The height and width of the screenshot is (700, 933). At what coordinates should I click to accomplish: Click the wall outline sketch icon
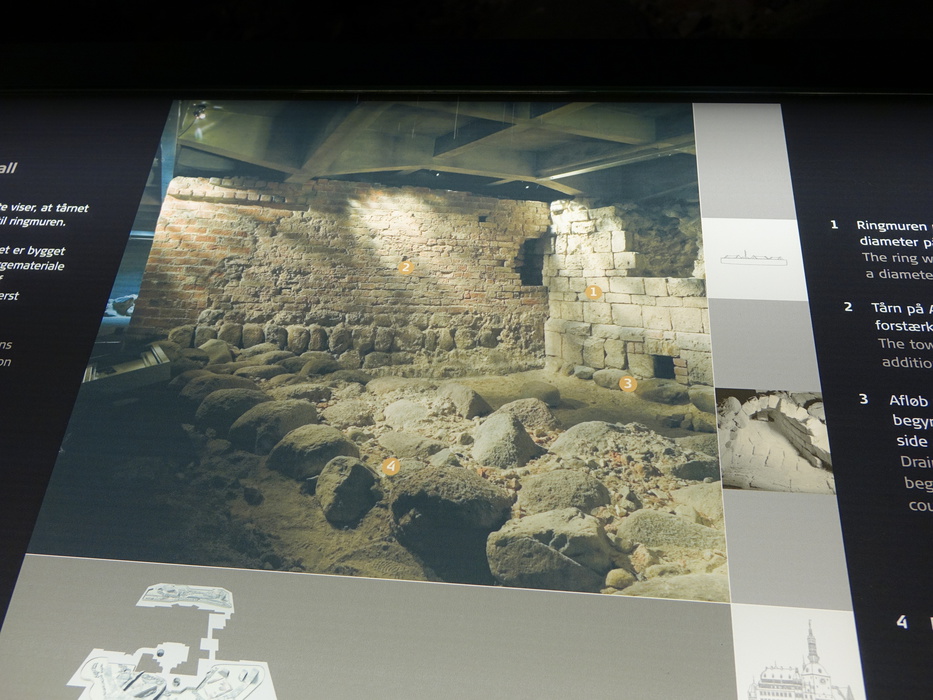753,260
